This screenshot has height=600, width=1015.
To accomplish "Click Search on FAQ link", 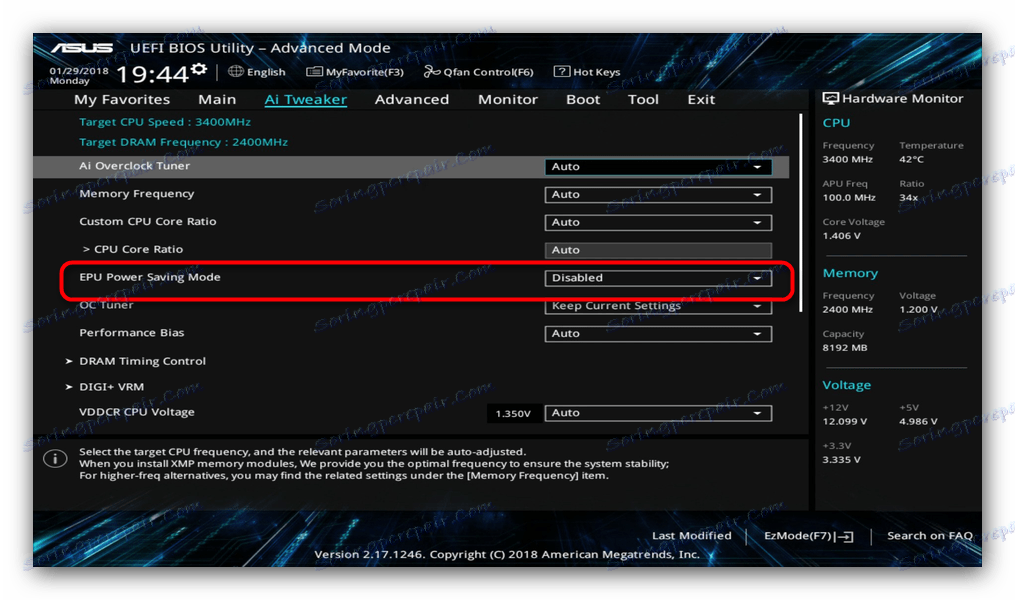I will pyautogui.click(x=930, y=536).
